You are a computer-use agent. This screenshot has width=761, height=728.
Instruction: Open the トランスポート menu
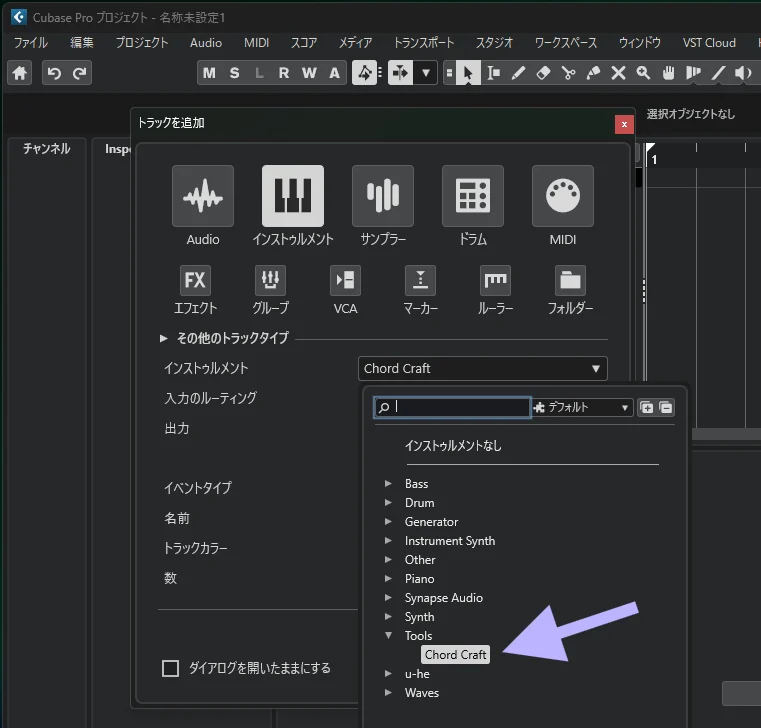424,43
